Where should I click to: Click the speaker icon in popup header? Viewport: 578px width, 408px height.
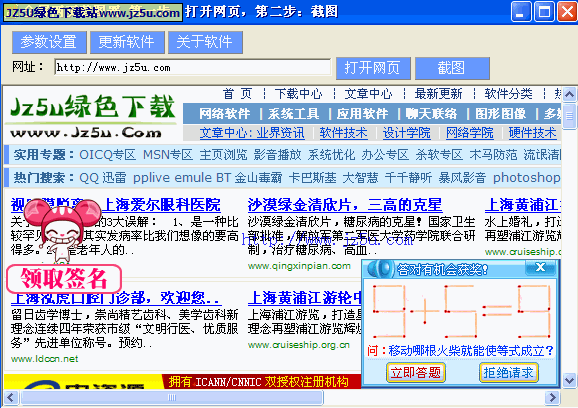pos(380,269)
